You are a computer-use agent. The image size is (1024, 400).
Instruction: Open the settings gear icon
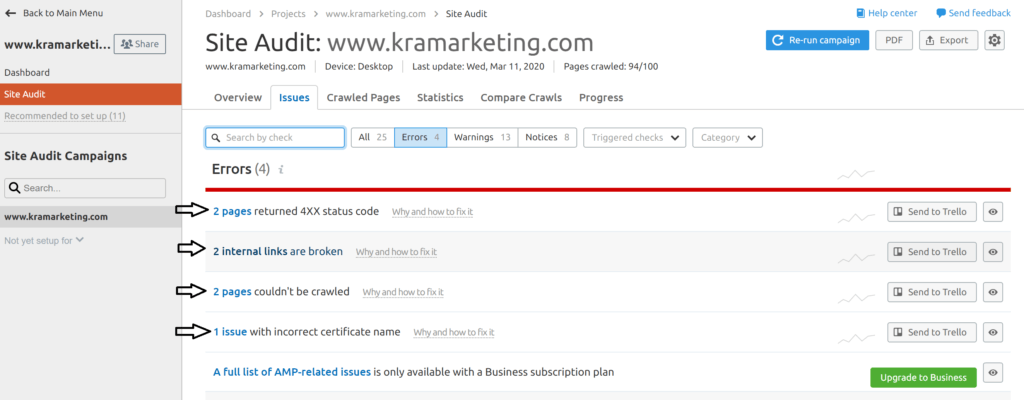[x=994, y=40]
